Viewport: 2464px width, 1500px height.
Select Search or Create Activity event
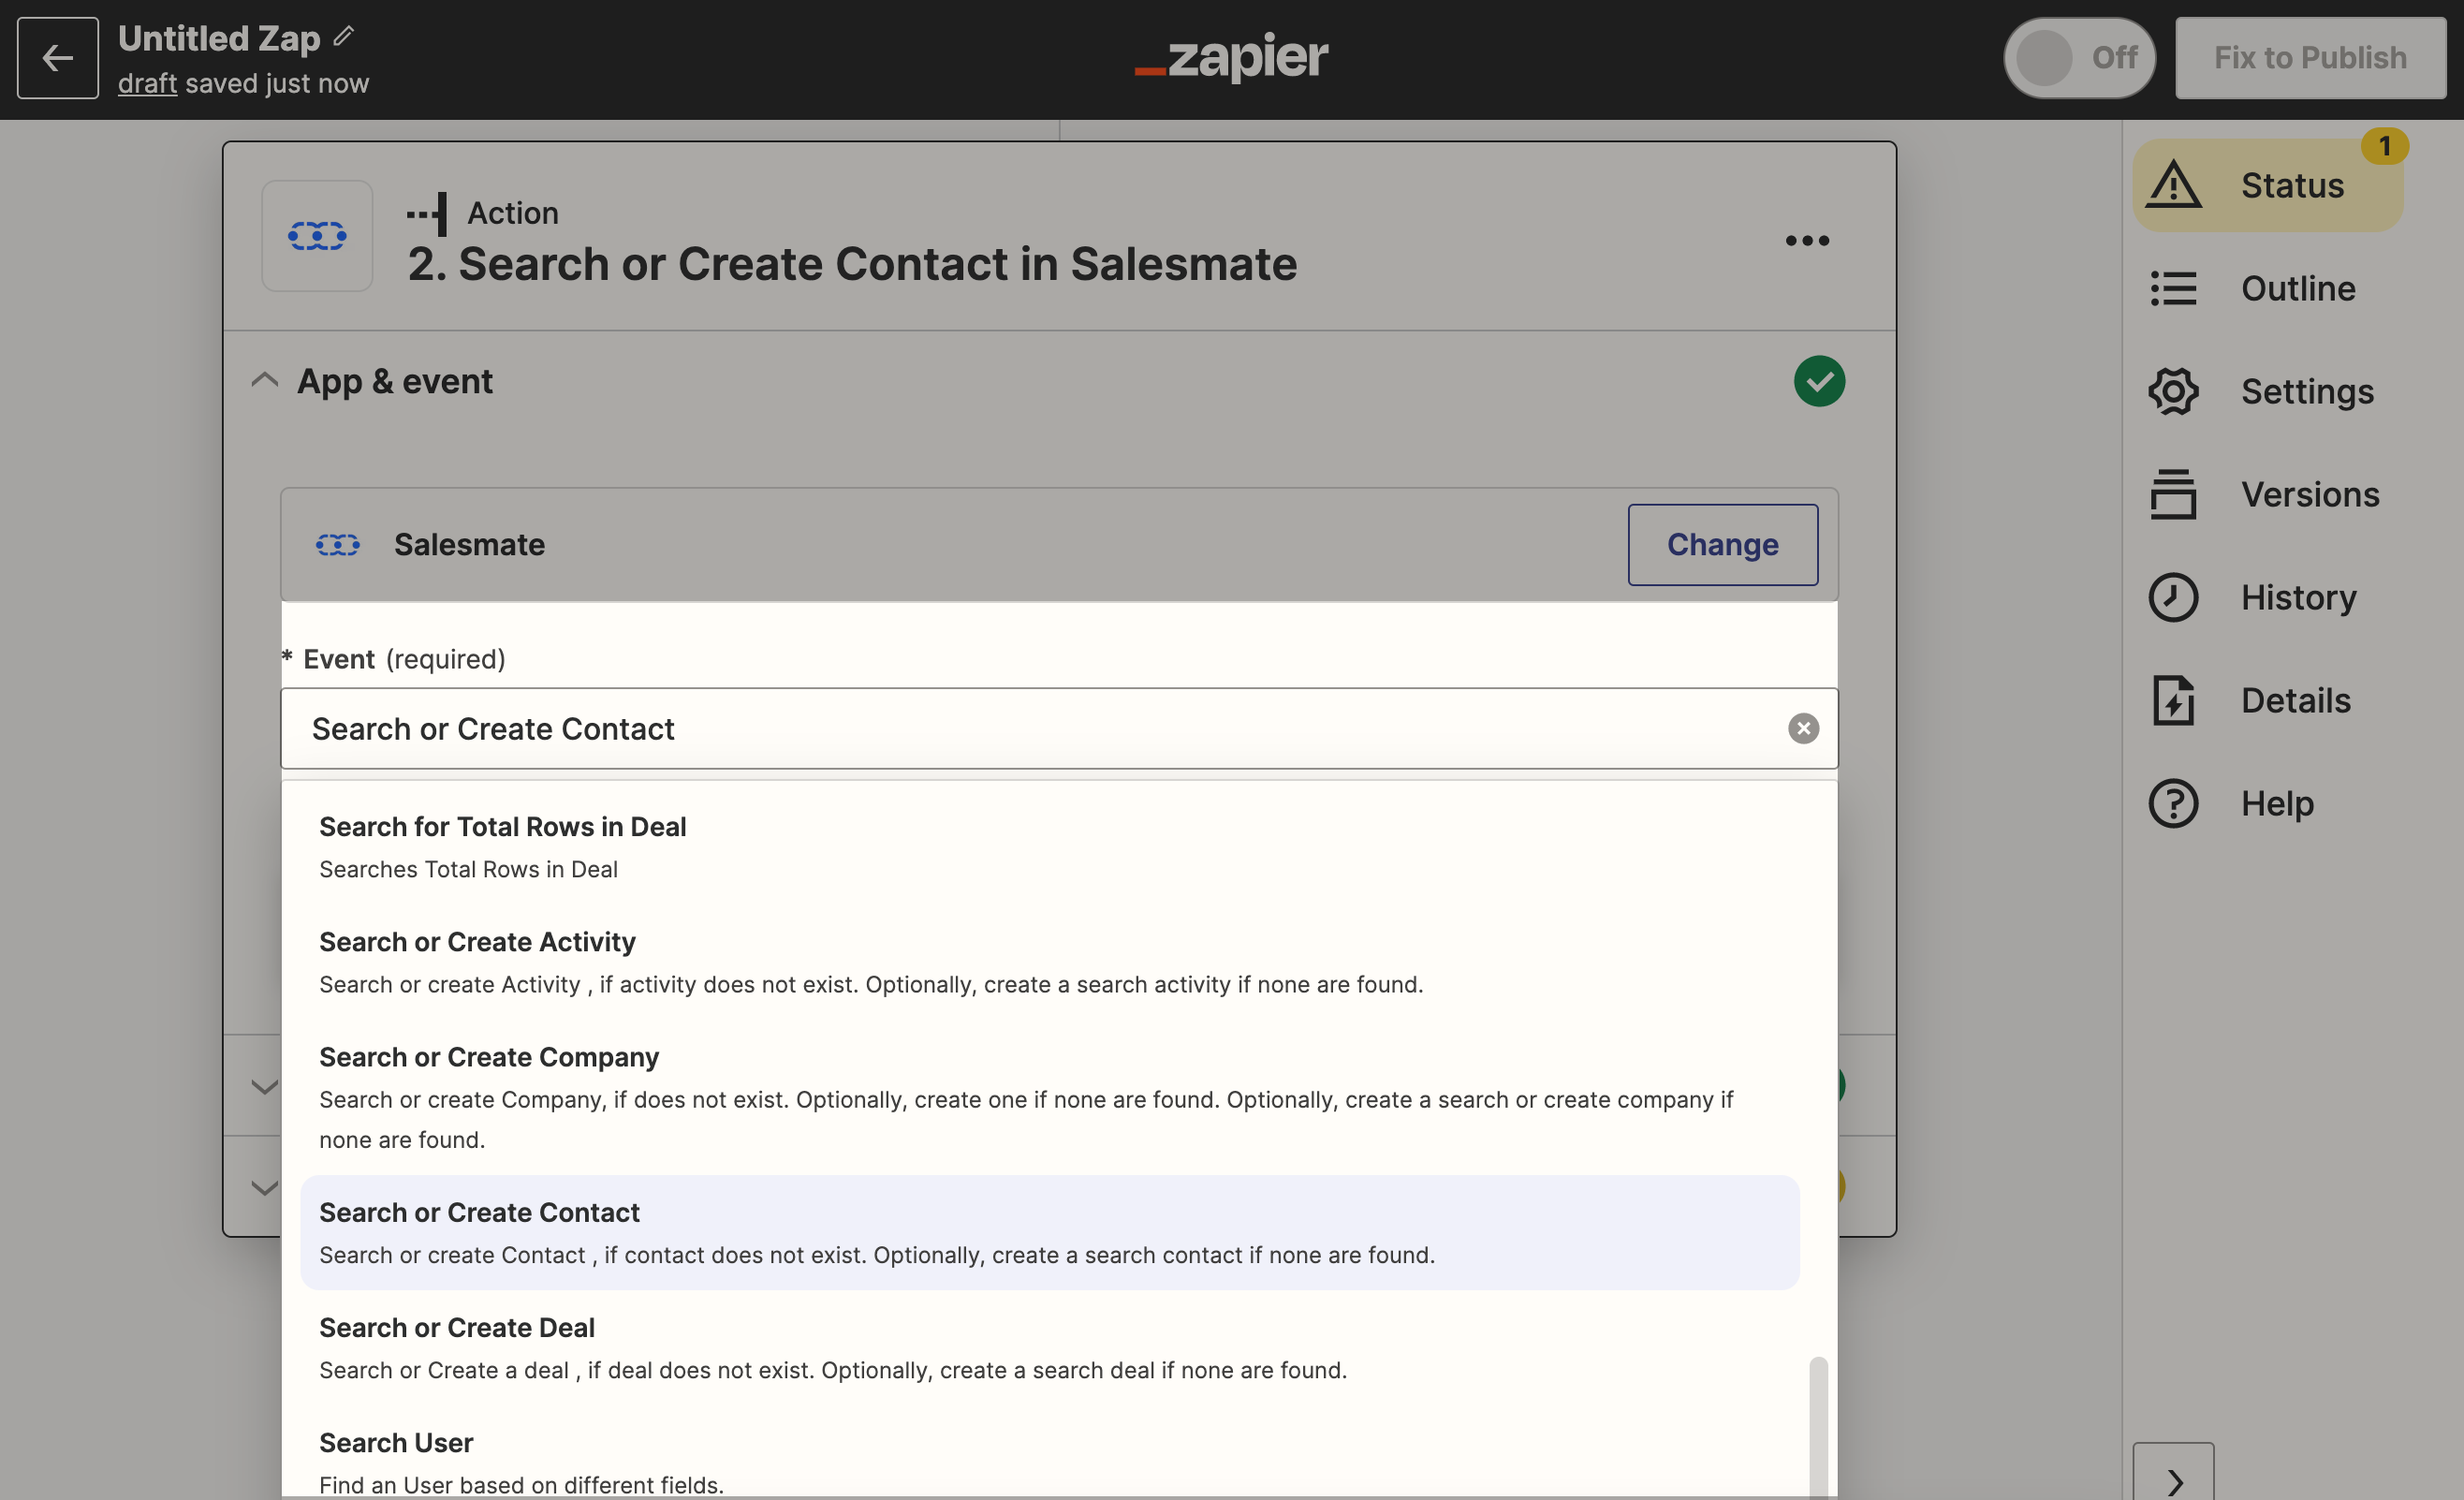[1050, 962]
